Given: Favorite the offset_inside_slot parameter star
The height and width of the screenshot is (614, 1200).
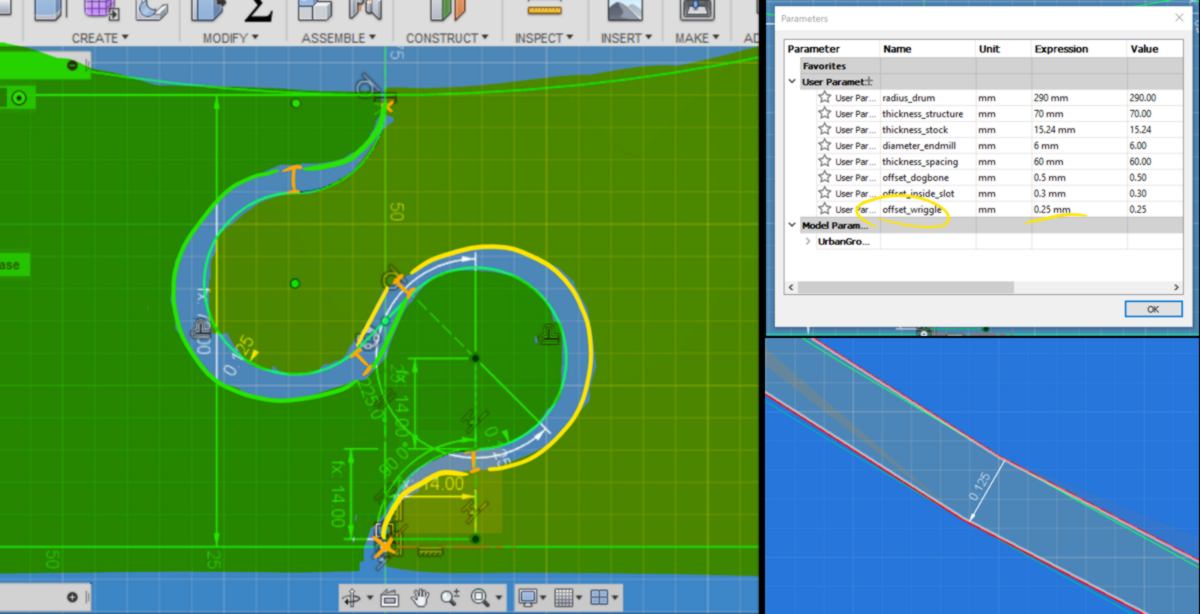Looking at the screenshot, I should pyautogui.click(x=825, y=193).
